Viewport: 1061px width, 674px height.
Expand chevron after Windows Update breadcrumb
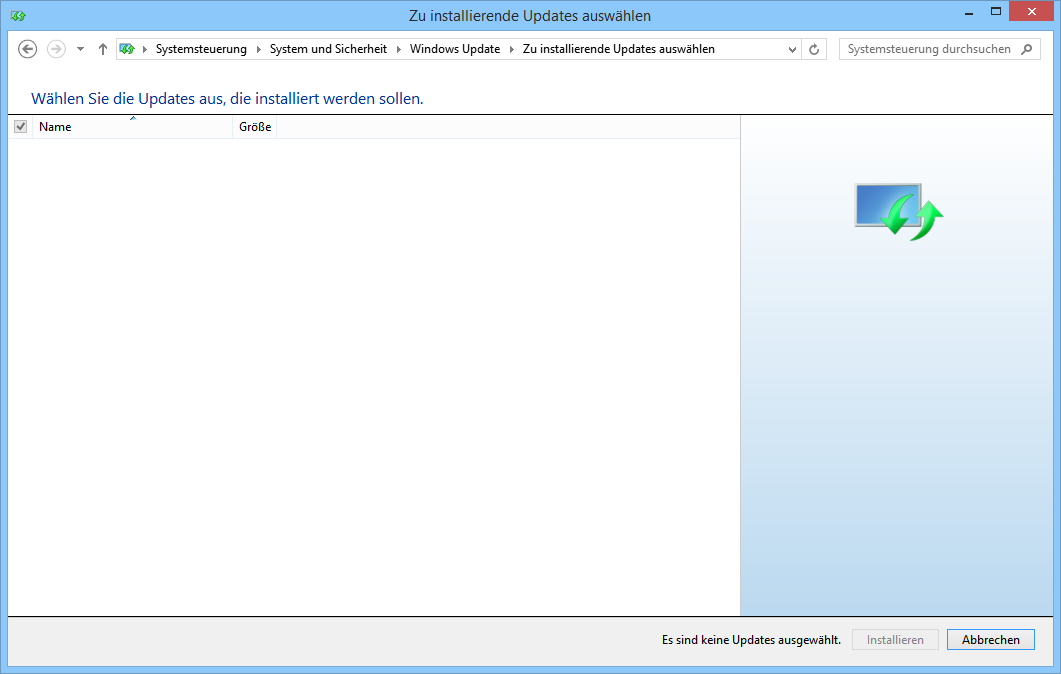tap(512, 49)
